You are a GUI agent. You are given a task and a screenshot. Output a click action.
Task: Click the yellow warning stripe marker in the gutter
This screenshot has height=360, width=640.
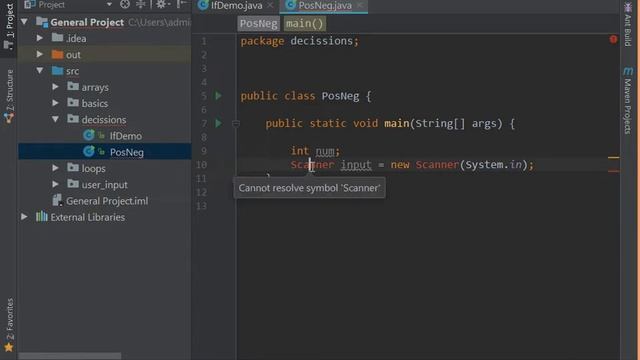point(613,157)
